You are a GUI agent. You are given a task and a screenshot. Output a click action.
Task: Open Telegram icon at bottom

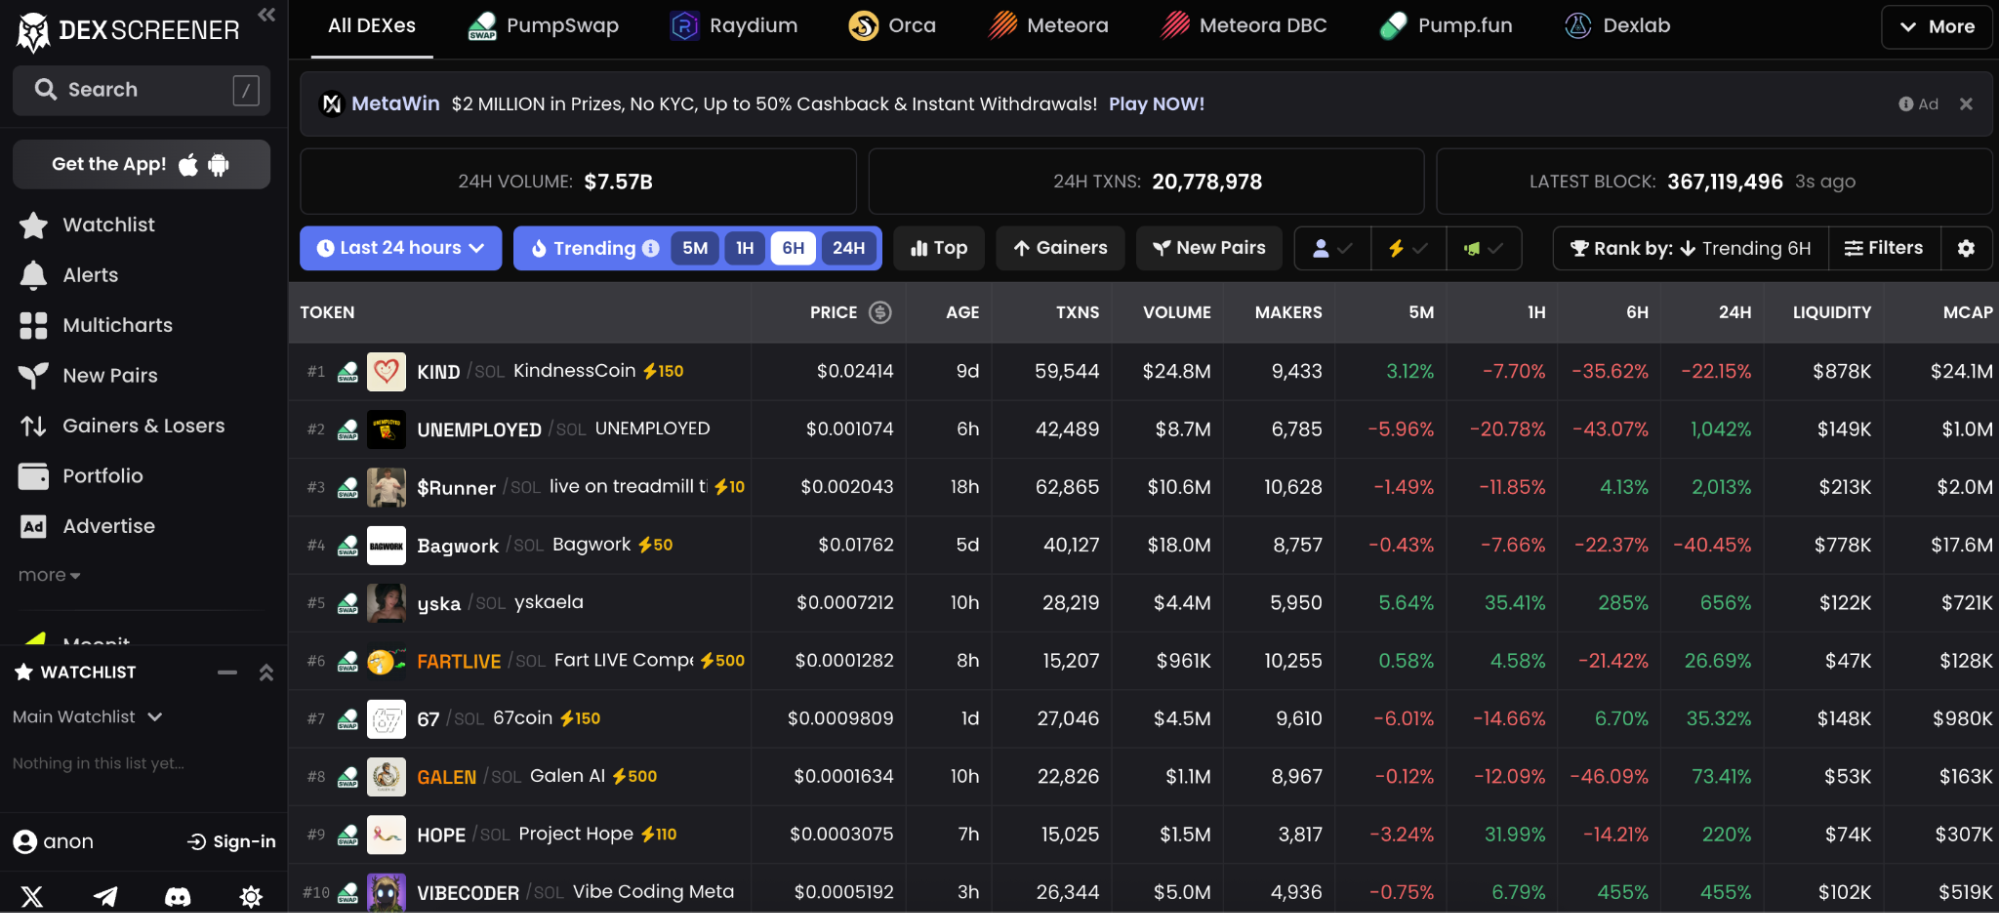pos(105,896)
